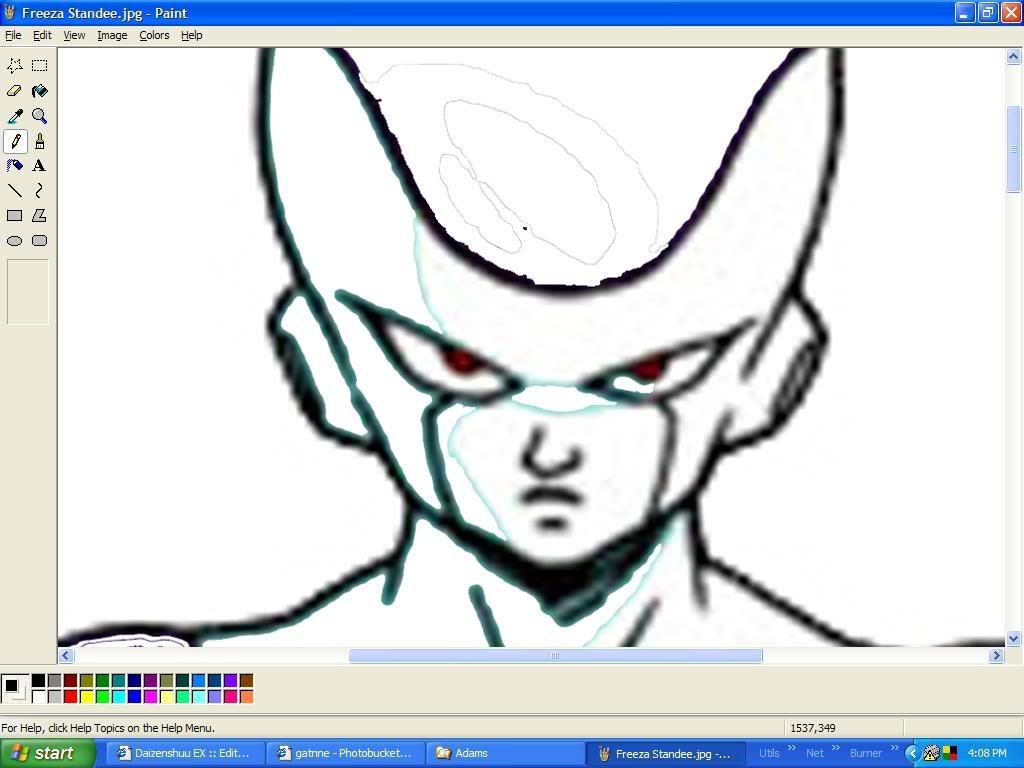Pick the Rectangle shape tool
This screenshot has height=768, width=1024.
[x=14, y=216]
